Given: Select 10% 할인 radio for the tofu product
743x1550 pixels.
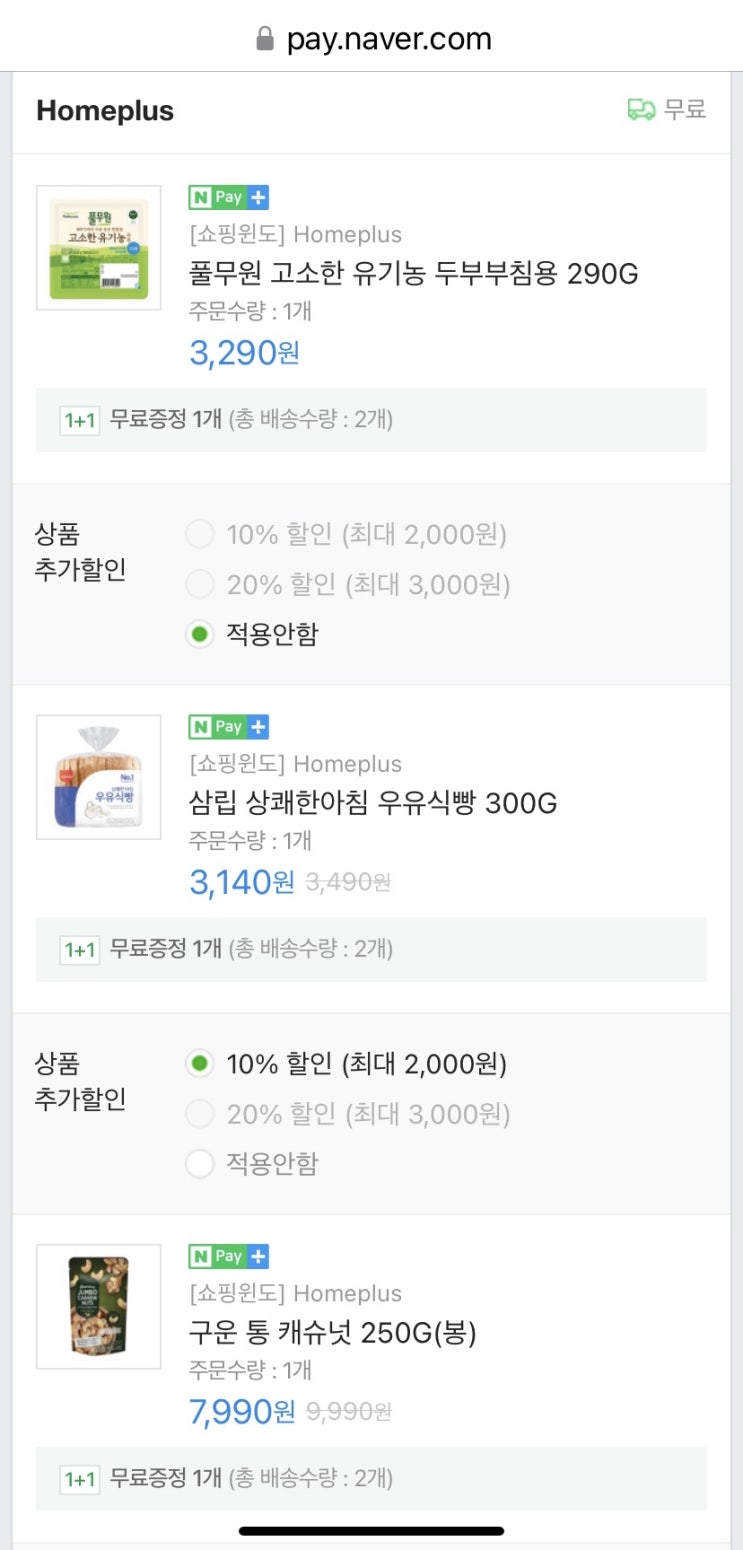Looking at the screenshot, I should pos(200,535).
